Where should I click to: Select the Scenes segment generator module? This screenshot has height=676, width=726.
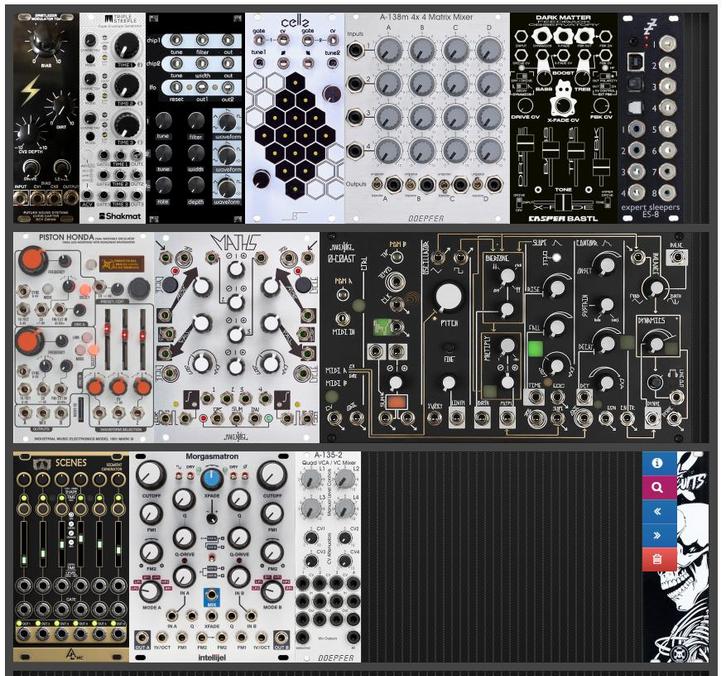click(x=71, y=557)
